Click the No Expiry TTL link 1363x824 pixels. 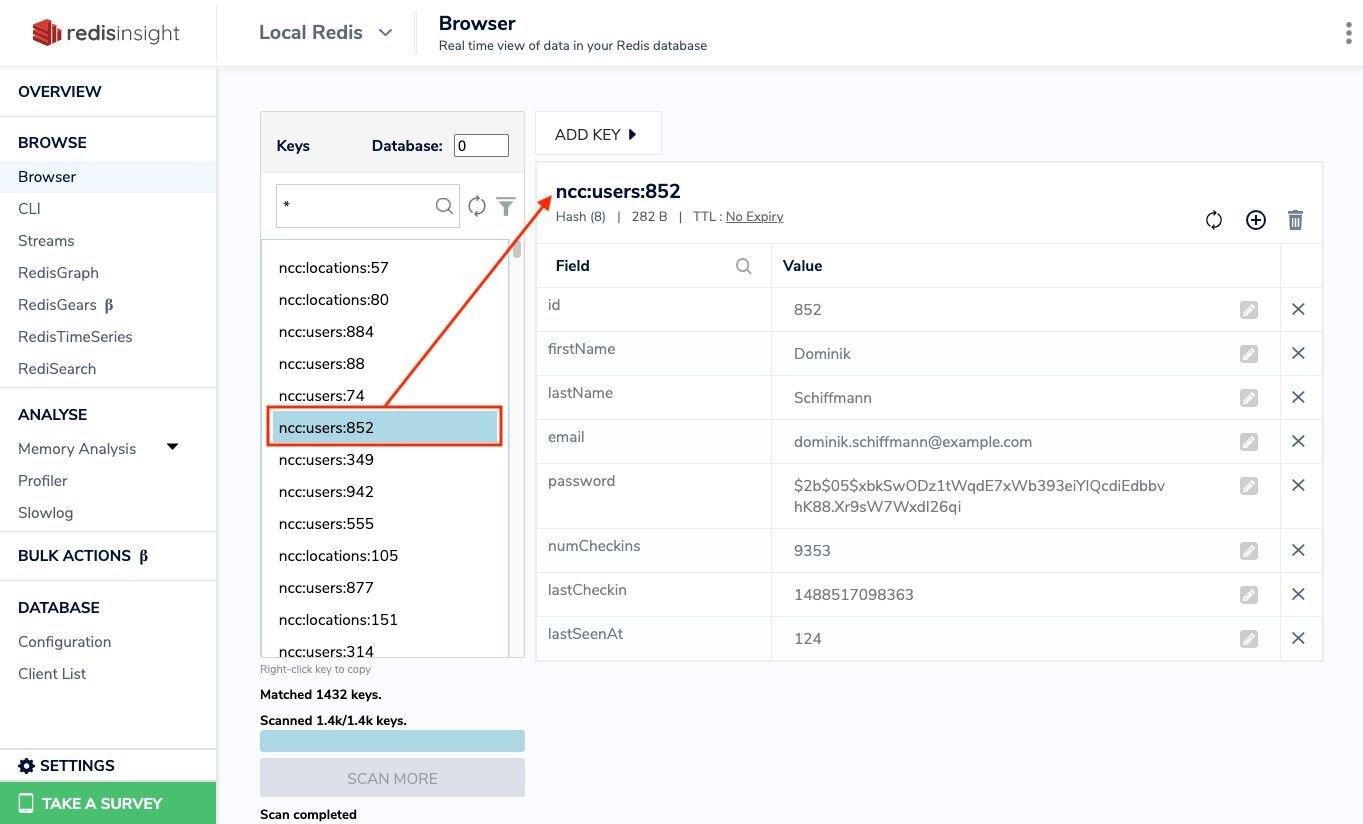pos(755,217)
